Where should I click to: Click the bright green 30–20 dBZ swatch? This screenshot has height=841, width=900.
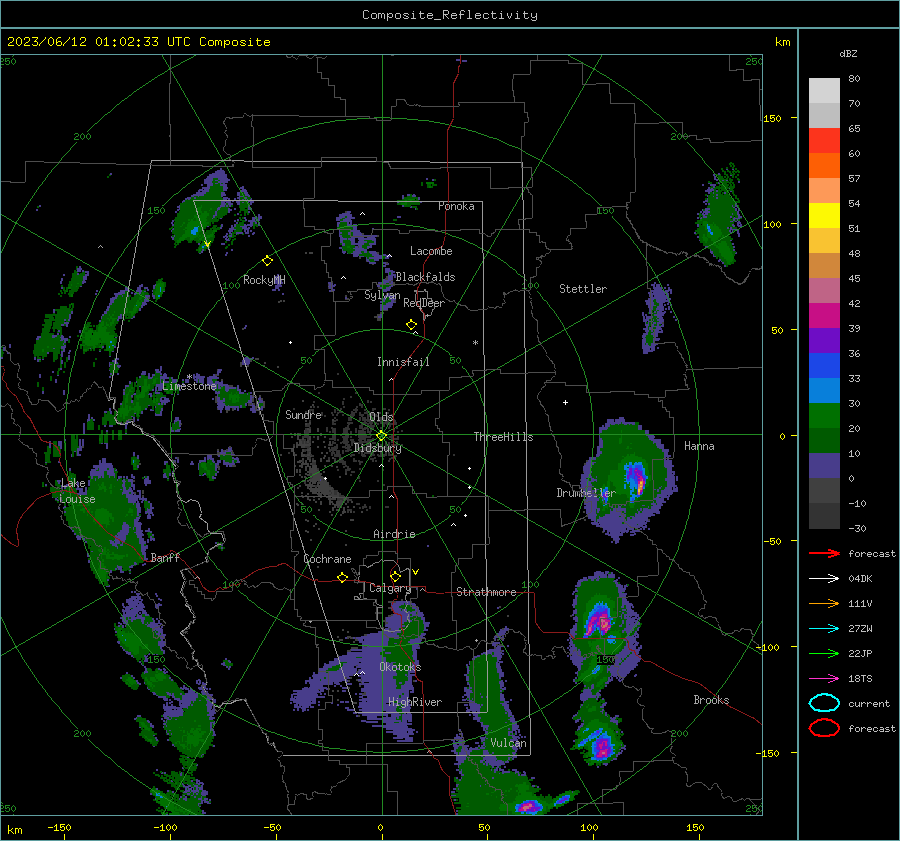tap(824, 416)
